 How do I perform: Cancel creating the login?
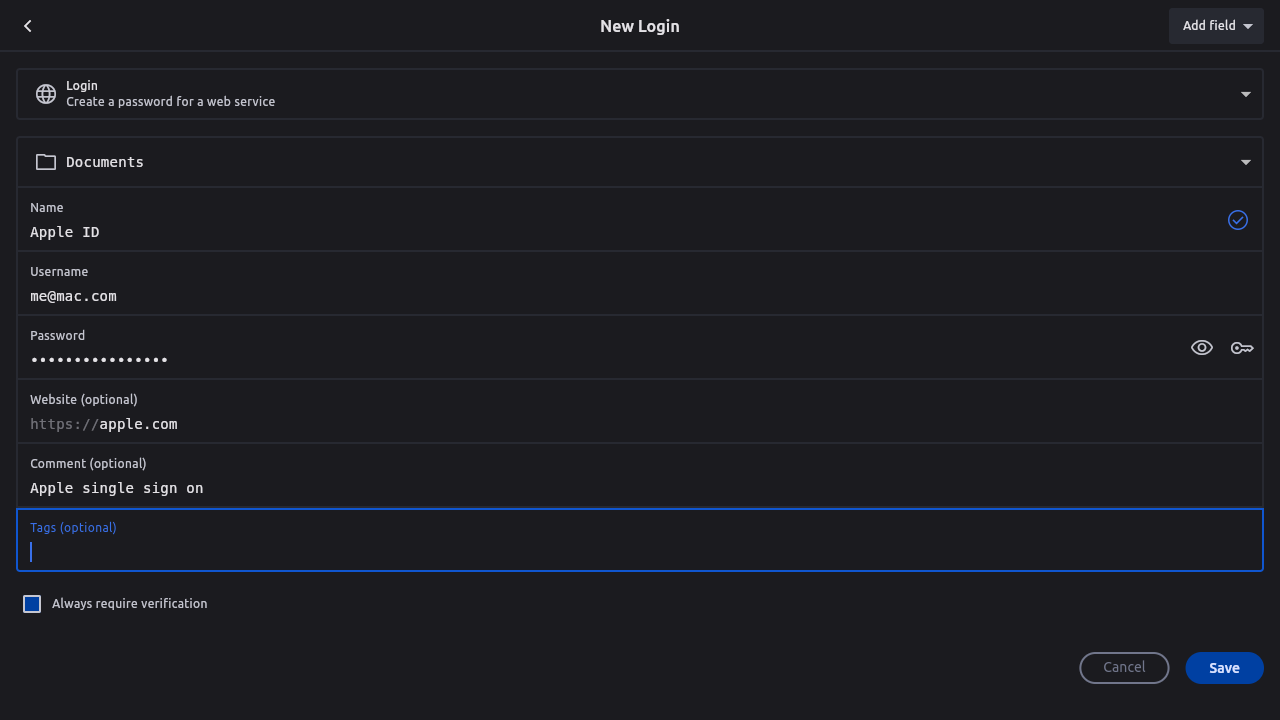click(x=1124, y=668)
